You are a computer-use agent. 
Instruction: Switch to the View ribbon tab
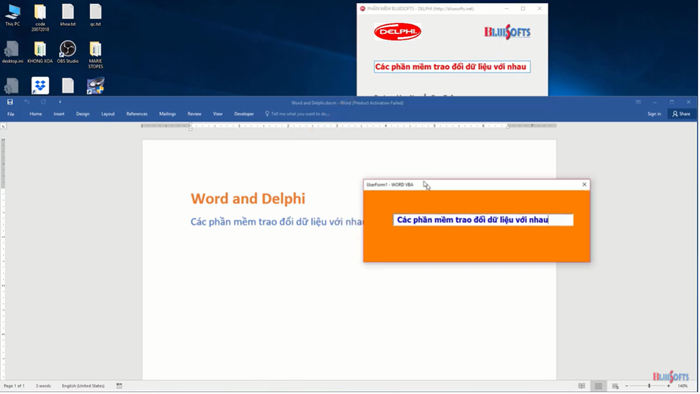point(217,114)
